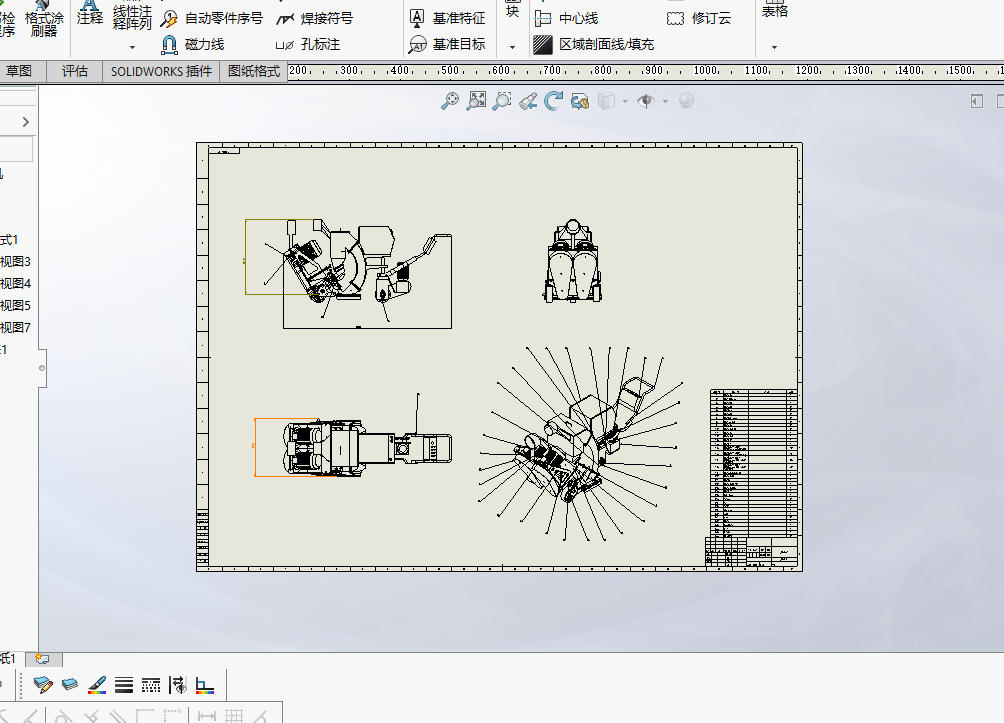Viewport: 1004px width, 723px height.
Task: Toggle the hide/show items eye icon
Action: pyautogui.click(x=646, y=101)
